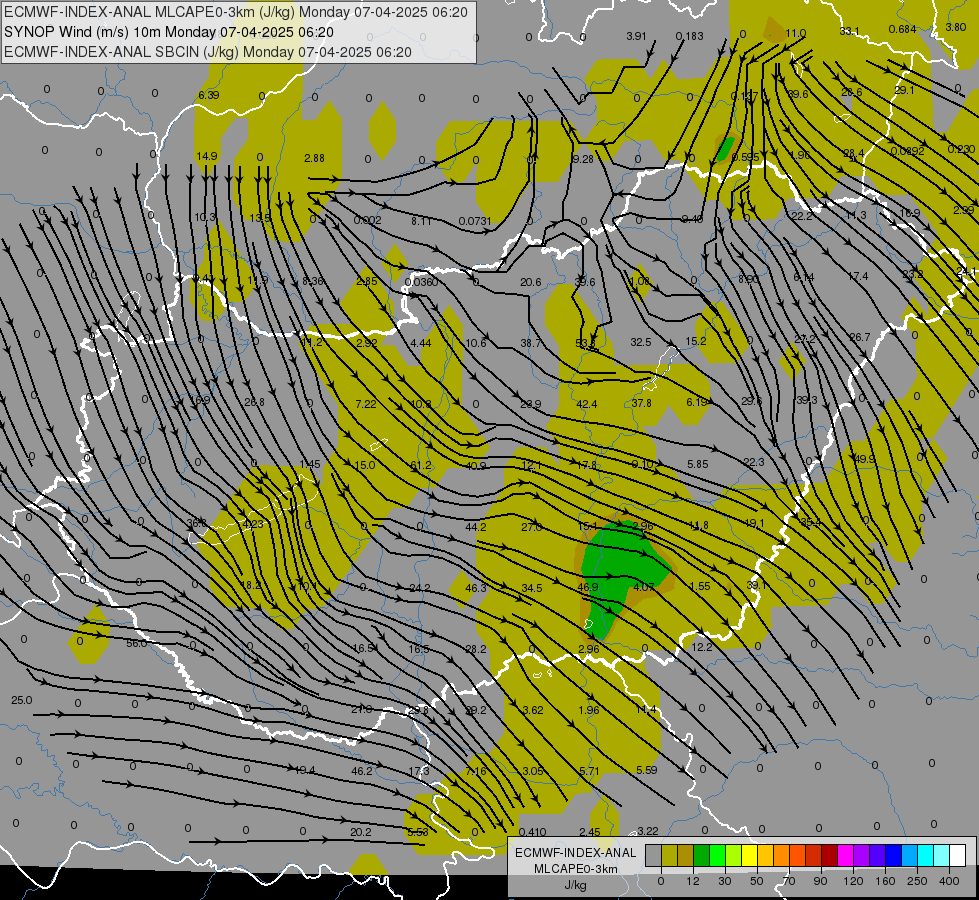Image resolution: width=979 pixels, height=900 pixels.
Task: Choose the bright green legend swatch
Action: pyautogui.click(x=717, y=855)
